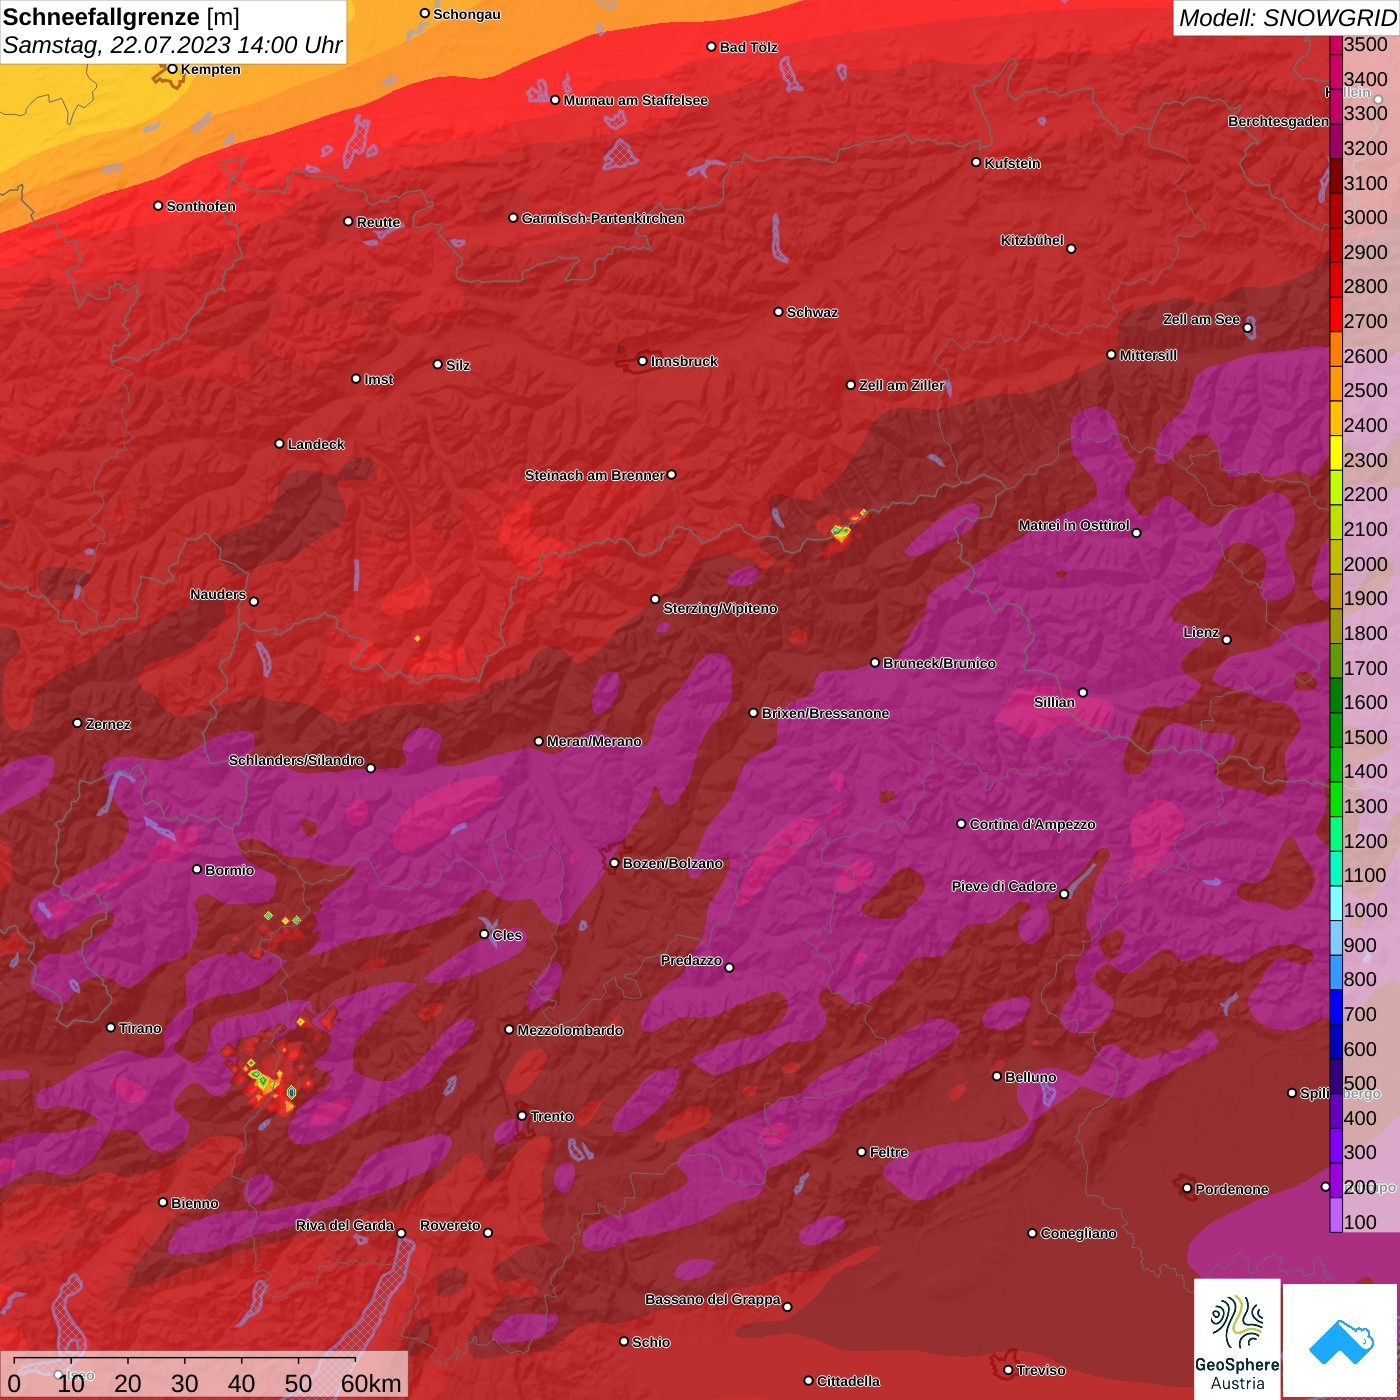Viewport: 1400px width, 1400px height.
Task: Select the 700 m blue legend color
Action: pos(1336,1007)
